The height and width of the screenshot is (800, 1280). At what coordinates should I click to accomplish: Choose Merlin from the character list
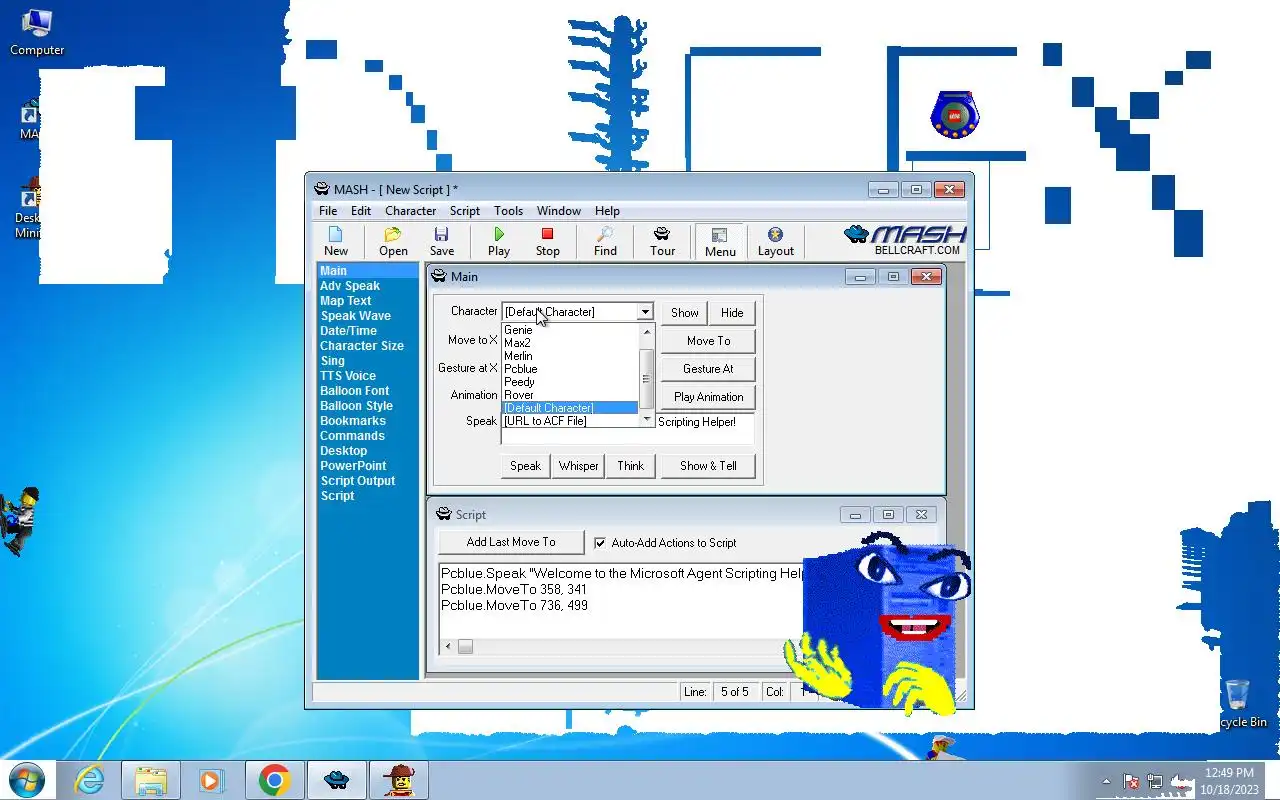pos(569,356)
